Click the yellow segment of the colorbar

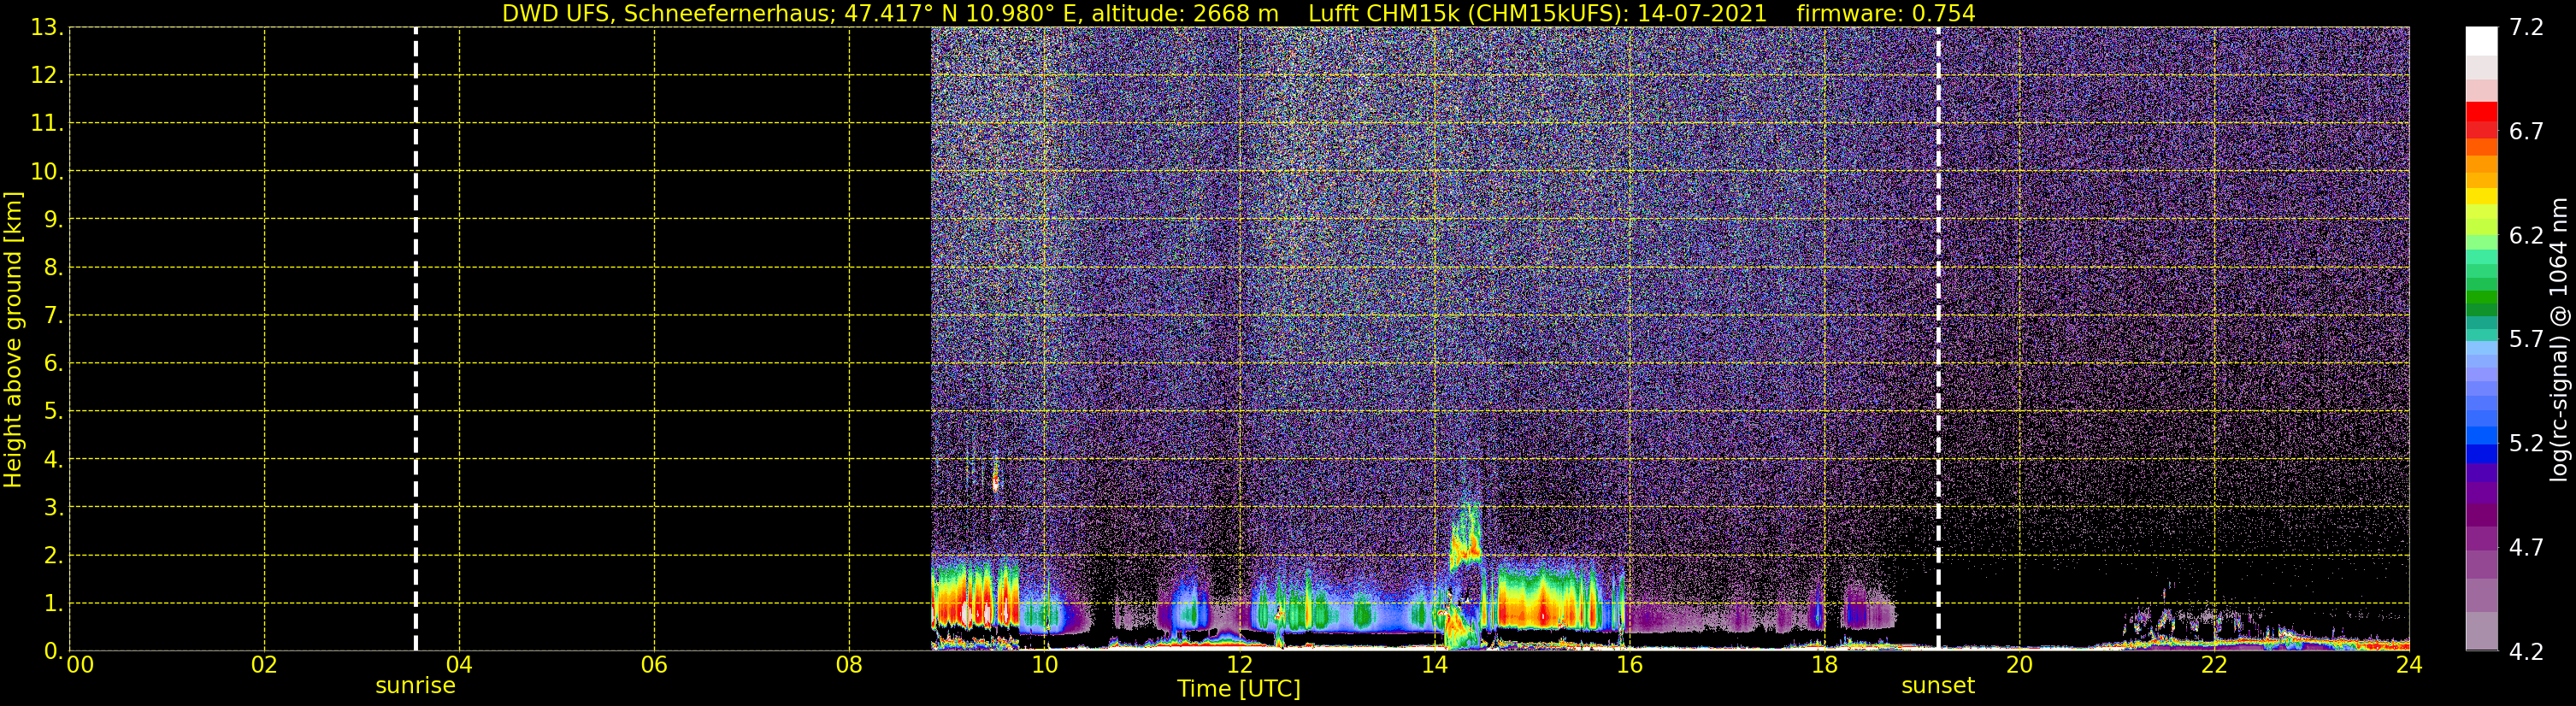tap(2481, 196)
